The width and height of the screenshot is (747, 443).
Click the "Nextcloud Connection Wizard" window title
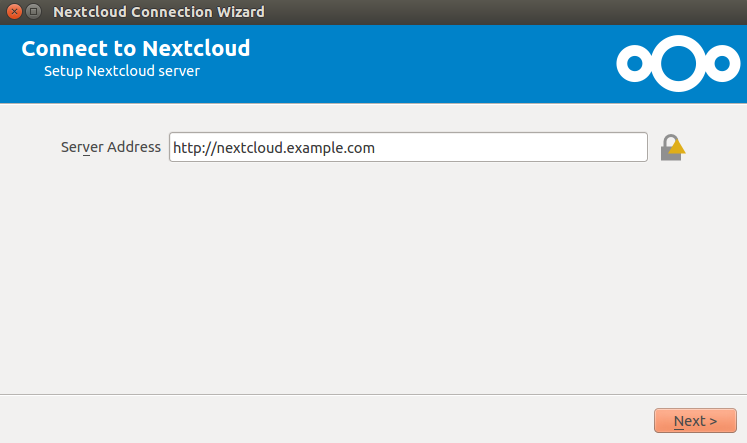click(x=159, y=11)
